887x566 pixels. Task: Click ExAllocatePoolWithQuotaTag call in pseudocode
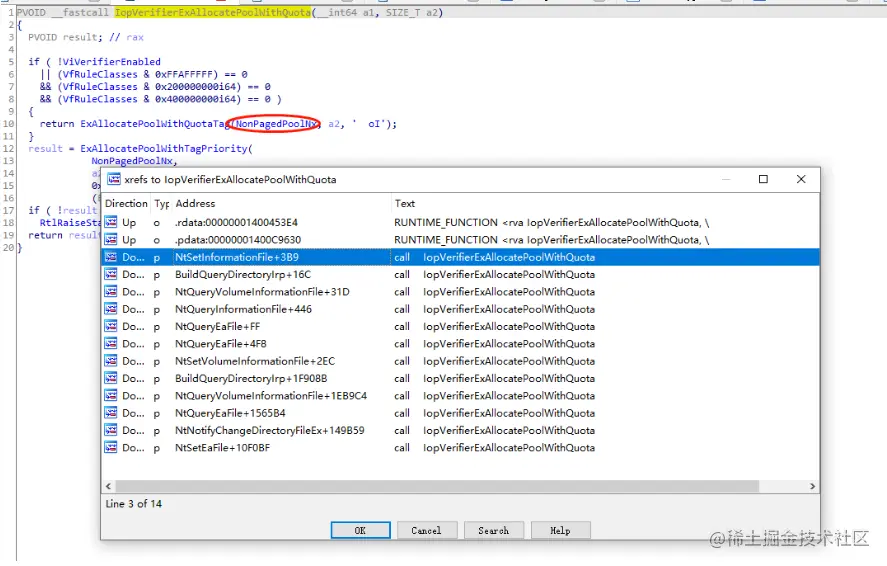154,124
